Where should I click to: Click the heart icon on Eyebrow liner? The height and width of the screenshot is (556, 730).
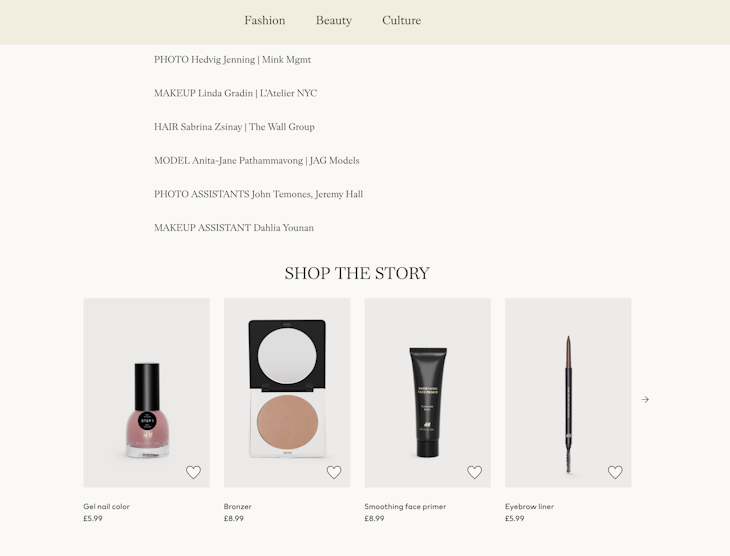[x=615, y=472]
